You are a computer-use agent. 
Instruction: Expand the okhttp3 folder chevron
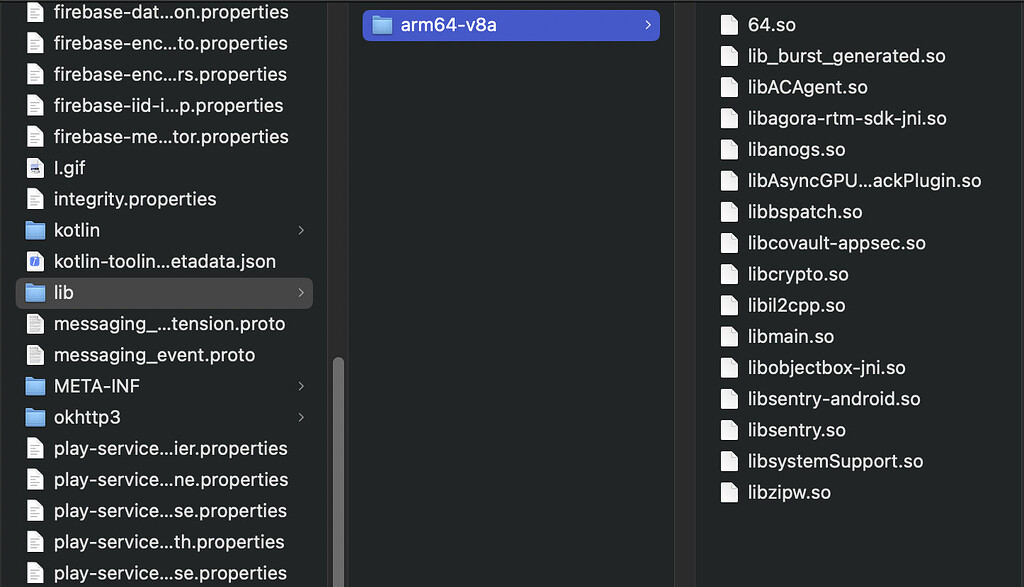(301, 417)
